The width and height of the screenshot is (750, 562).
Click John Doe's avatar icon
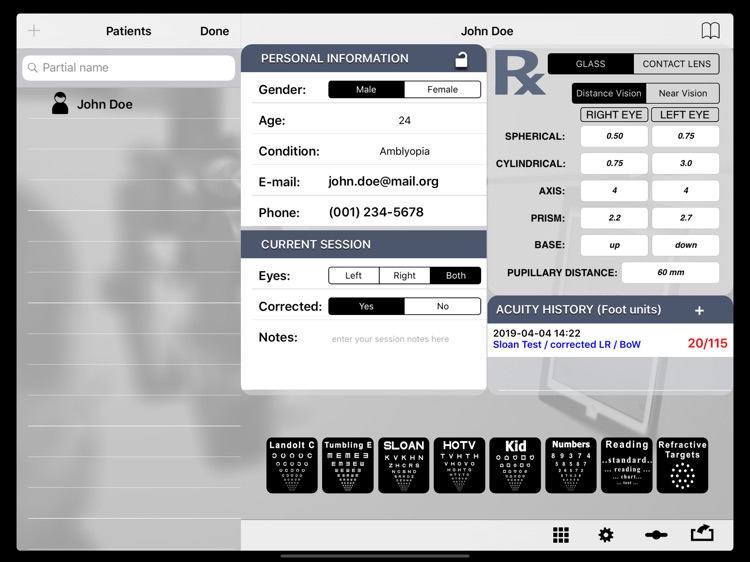point(60,103)
